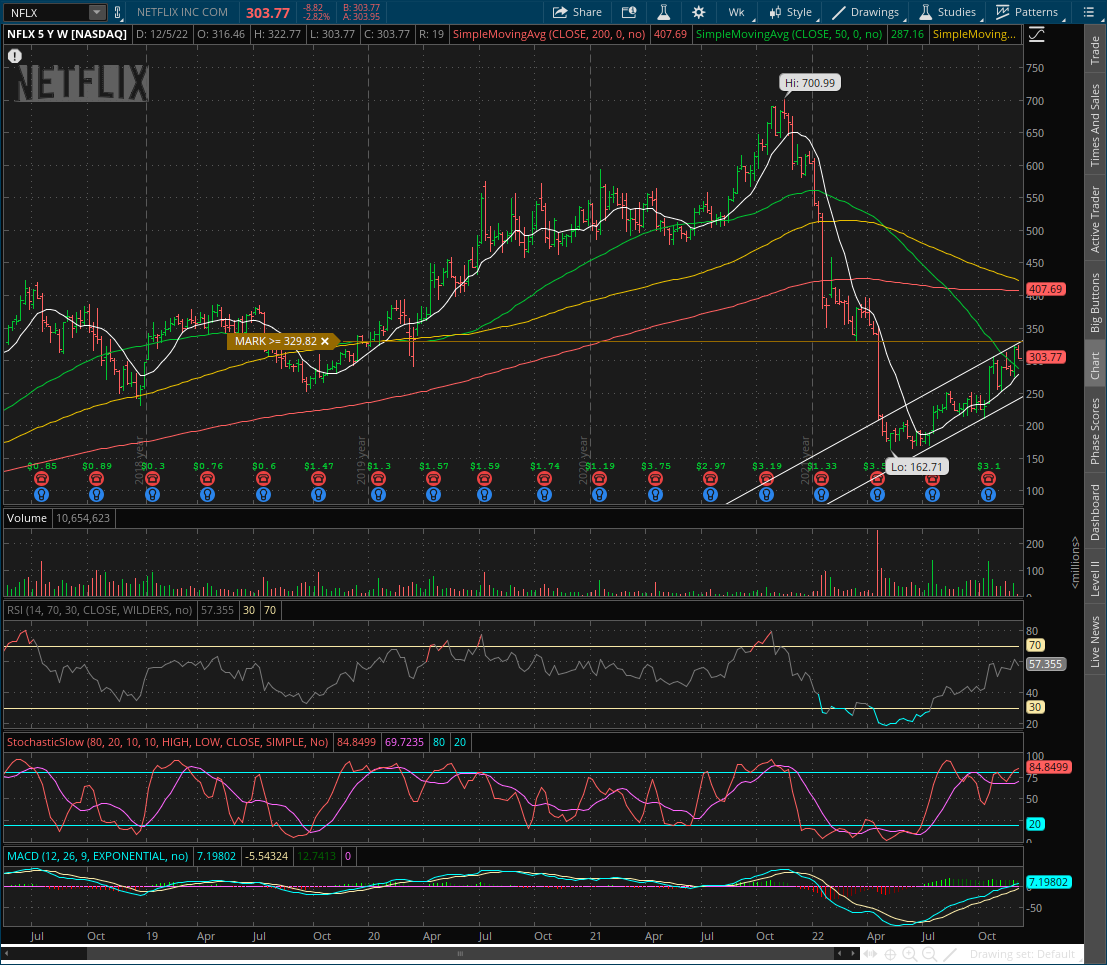
Task: Click the zoom in magnifier icon
Action: (909, 954)
